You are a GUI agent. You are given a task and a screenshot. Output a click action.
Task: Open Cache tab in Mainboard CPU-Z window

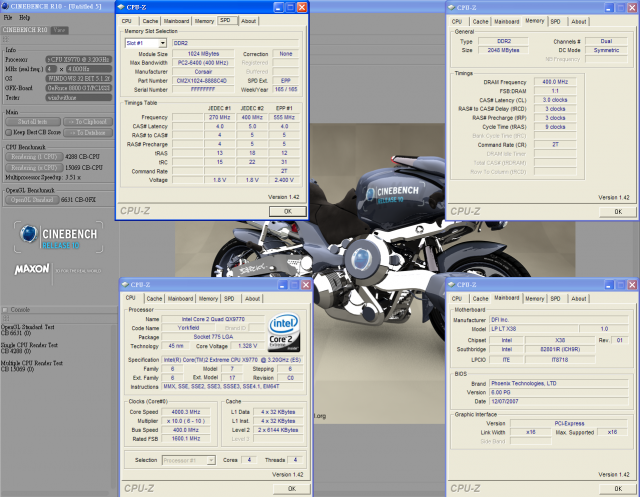click(480, 299)
